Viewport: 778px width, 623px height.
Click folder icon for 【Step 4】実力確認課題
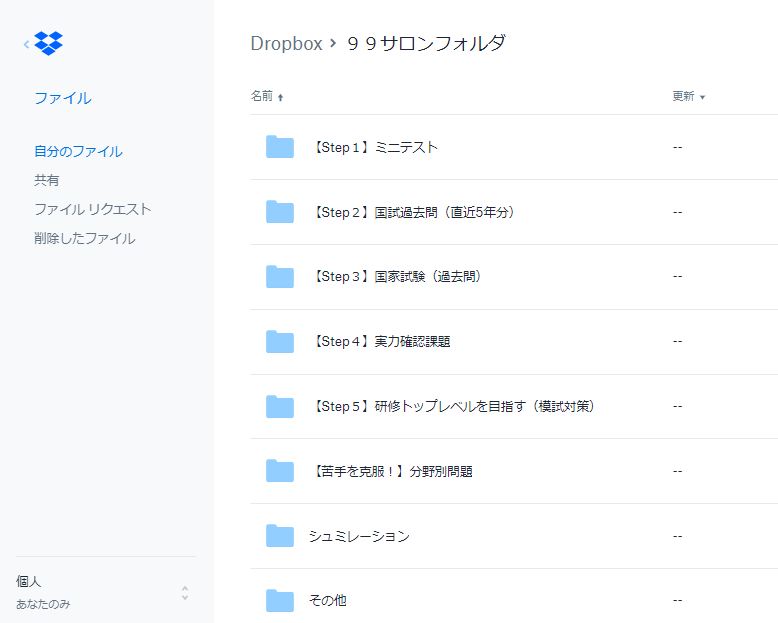click(280, 341)
